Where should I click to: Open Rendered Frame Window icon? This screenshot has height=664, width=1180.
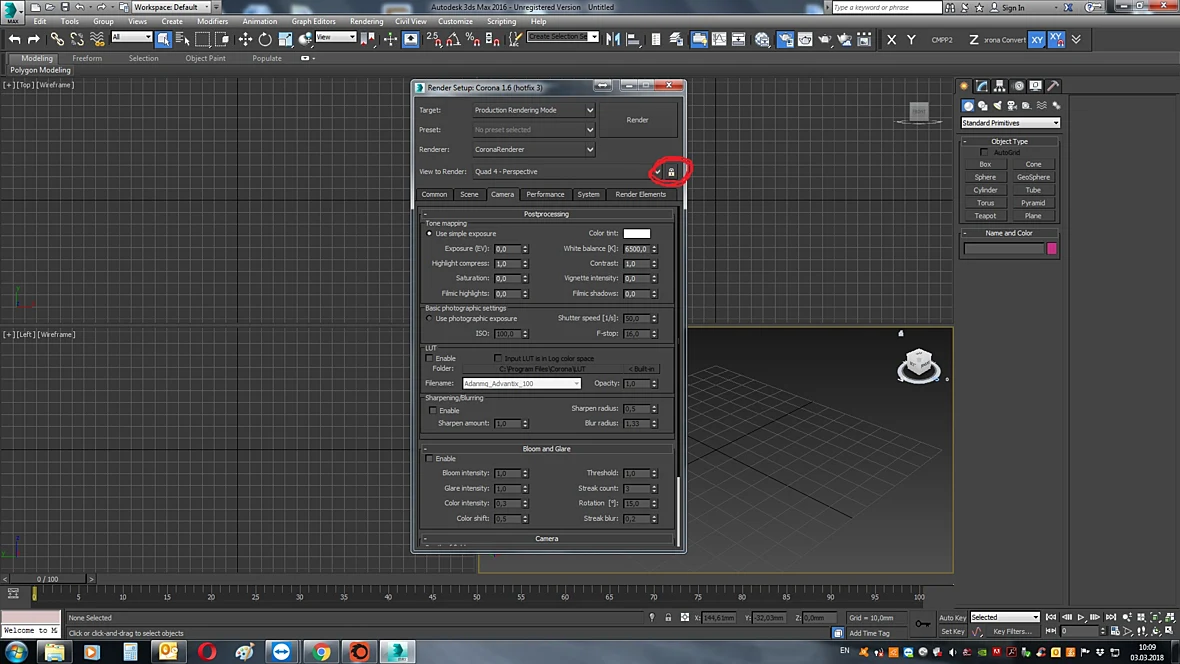(804, 39)
